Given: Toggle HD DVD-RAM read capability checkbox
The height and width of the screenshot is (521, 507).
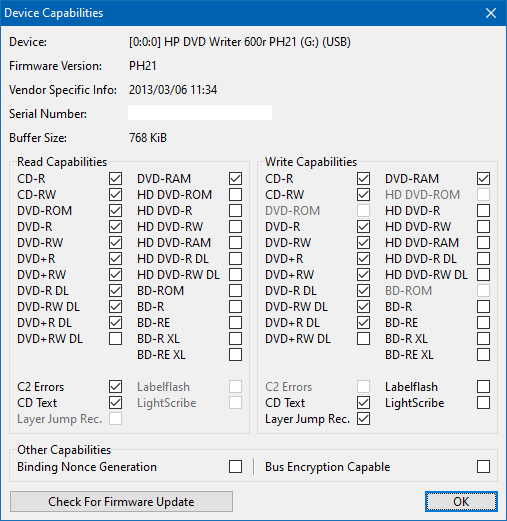Looking at the screenshot, I should coord(235,242).
